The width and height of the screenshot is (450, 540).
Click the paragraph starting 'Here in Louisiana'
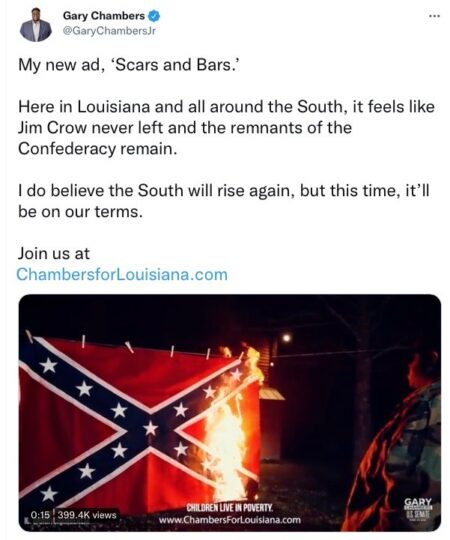[226, 127]
